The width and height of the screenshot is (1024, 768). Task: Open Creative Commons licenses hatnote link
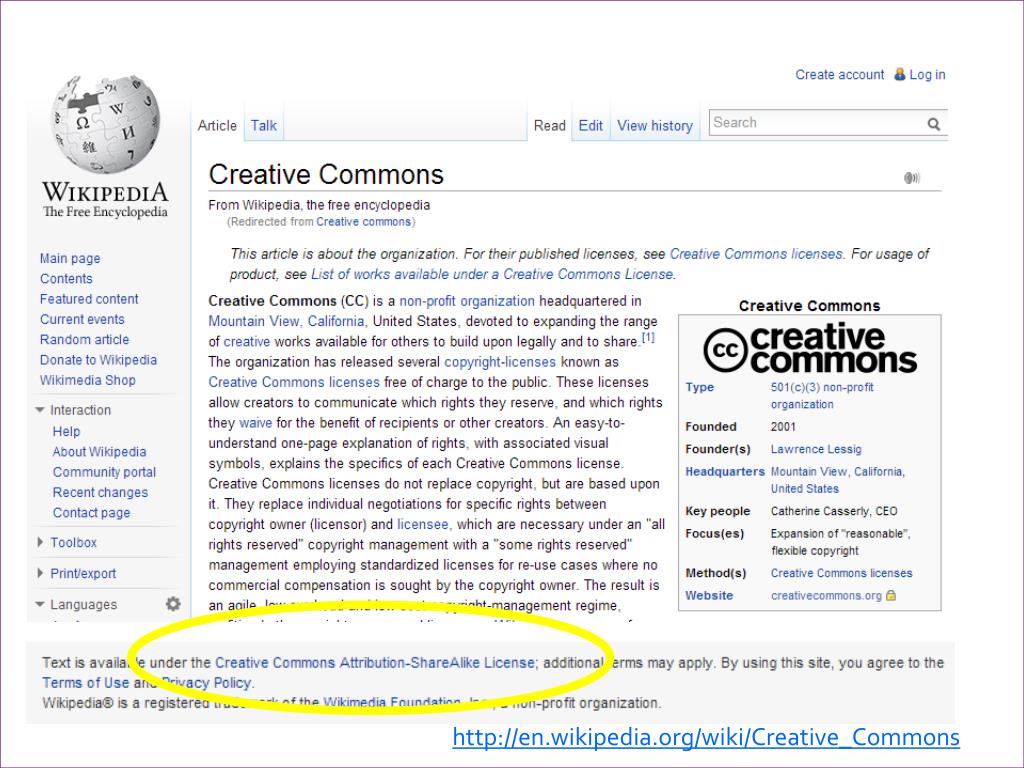756,253
